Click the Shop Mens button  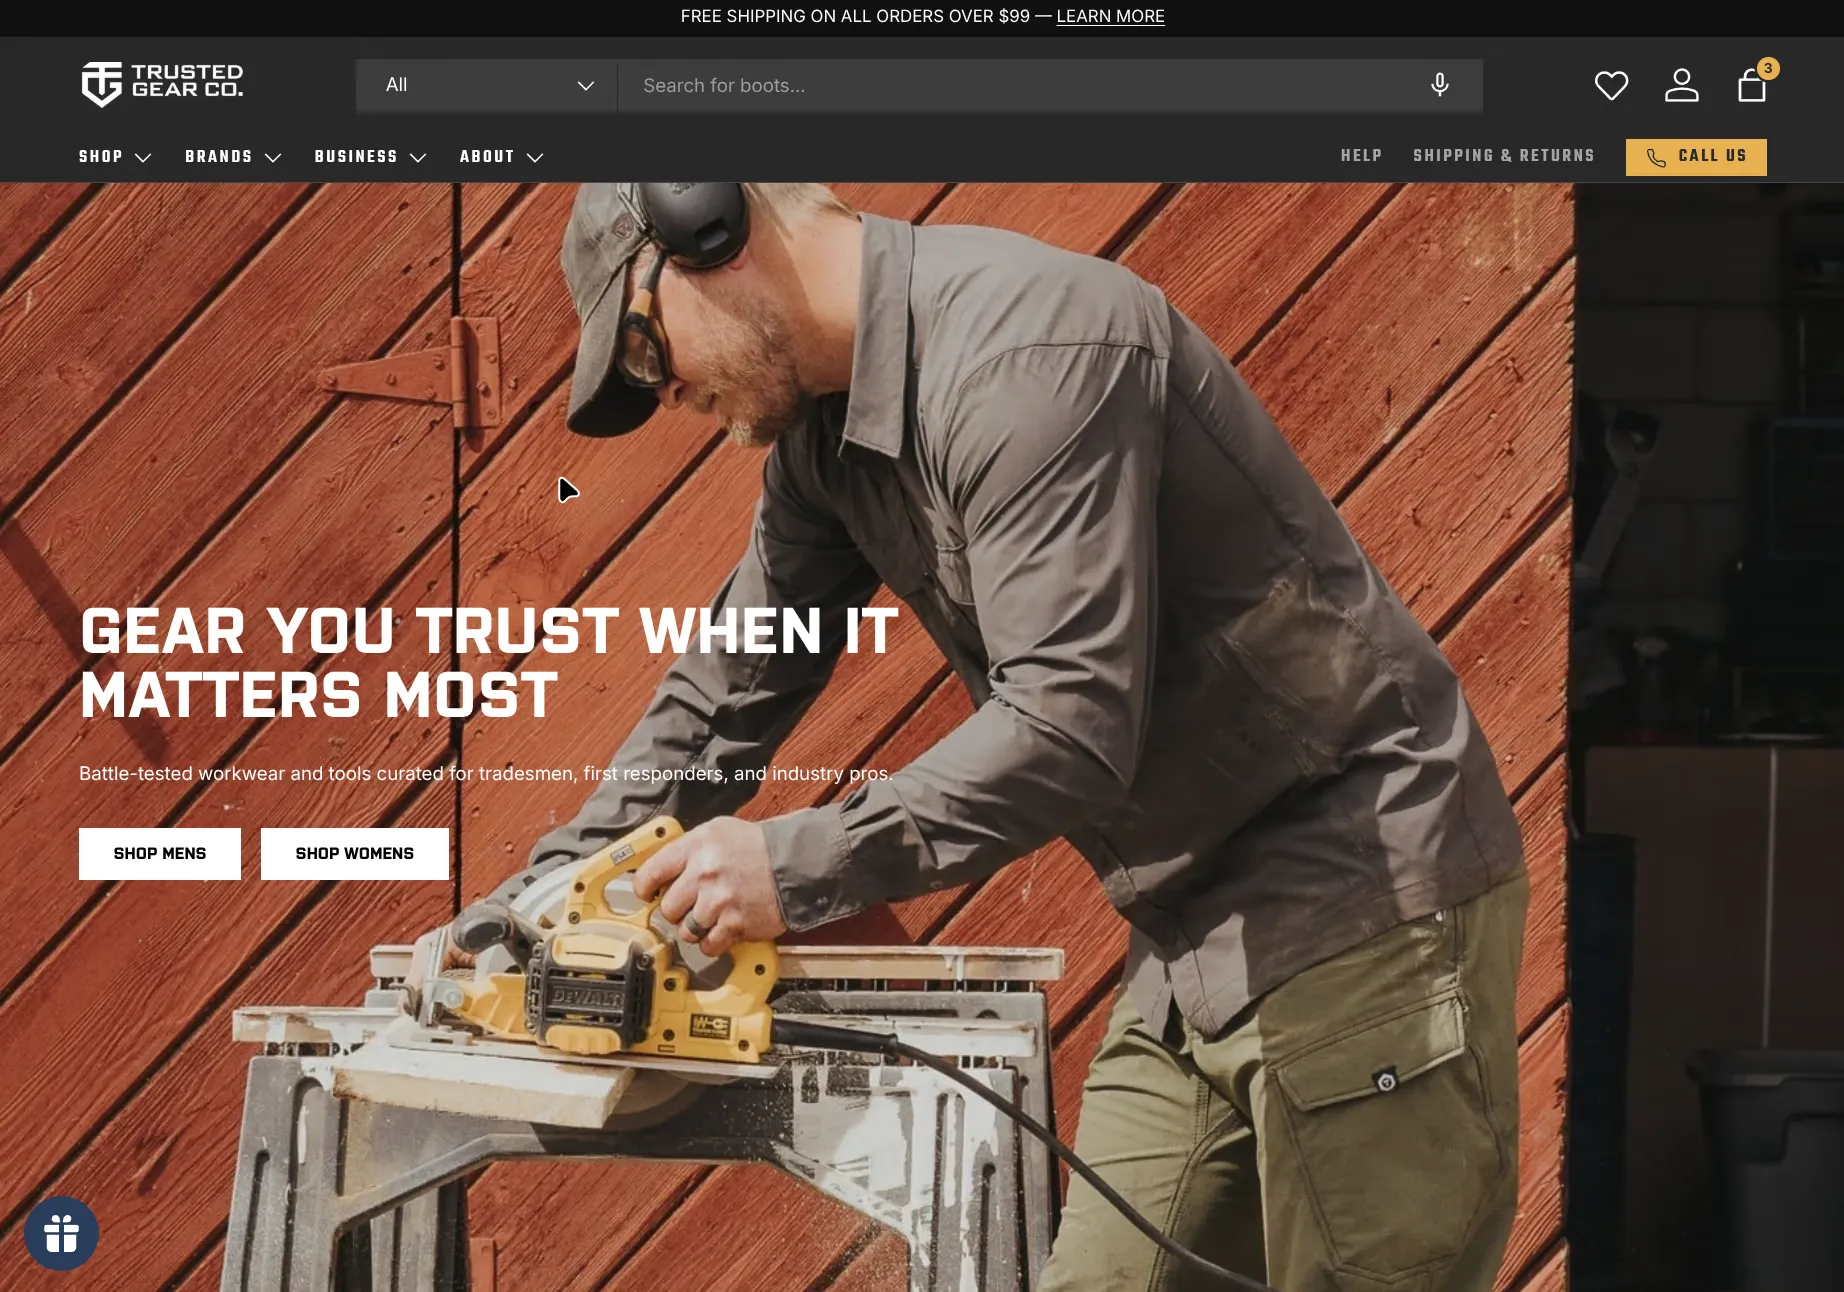pos(159,853)
